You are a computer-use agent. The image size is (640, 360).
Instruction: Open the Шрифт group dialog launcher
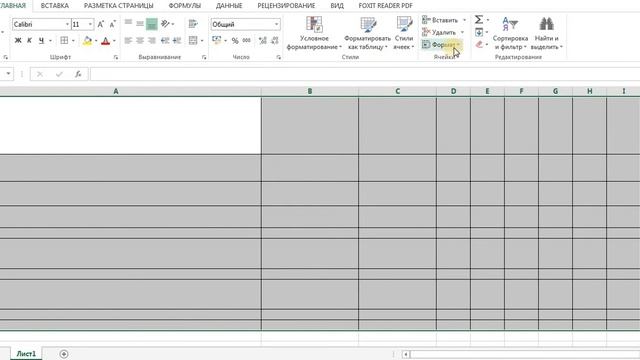116,58
